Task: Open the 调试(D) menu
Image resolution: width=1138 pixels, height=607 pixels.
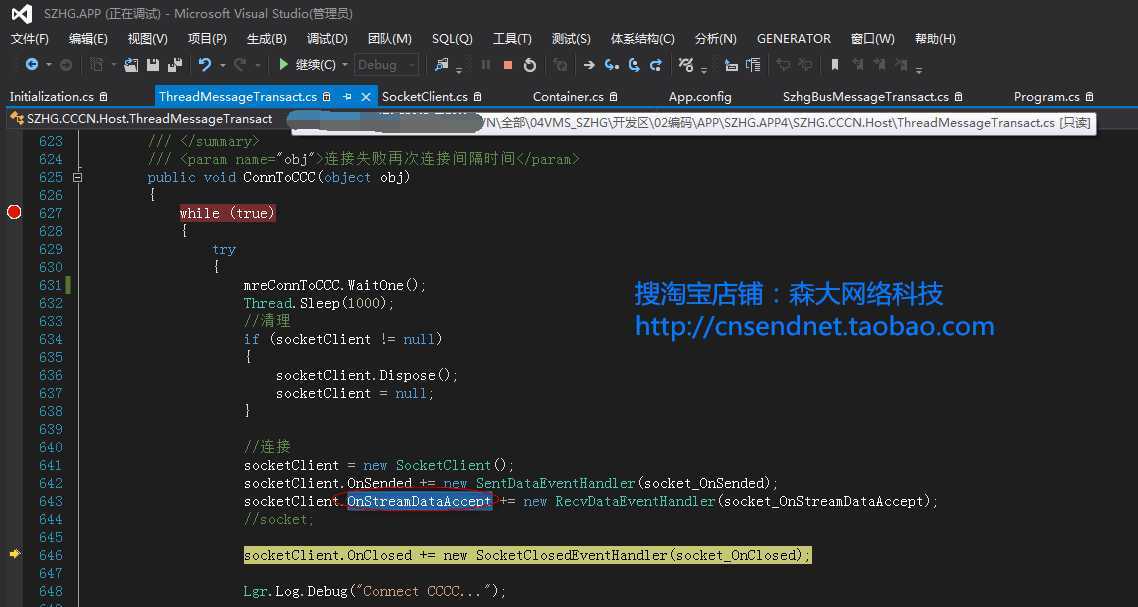Action: pos(327,38)
